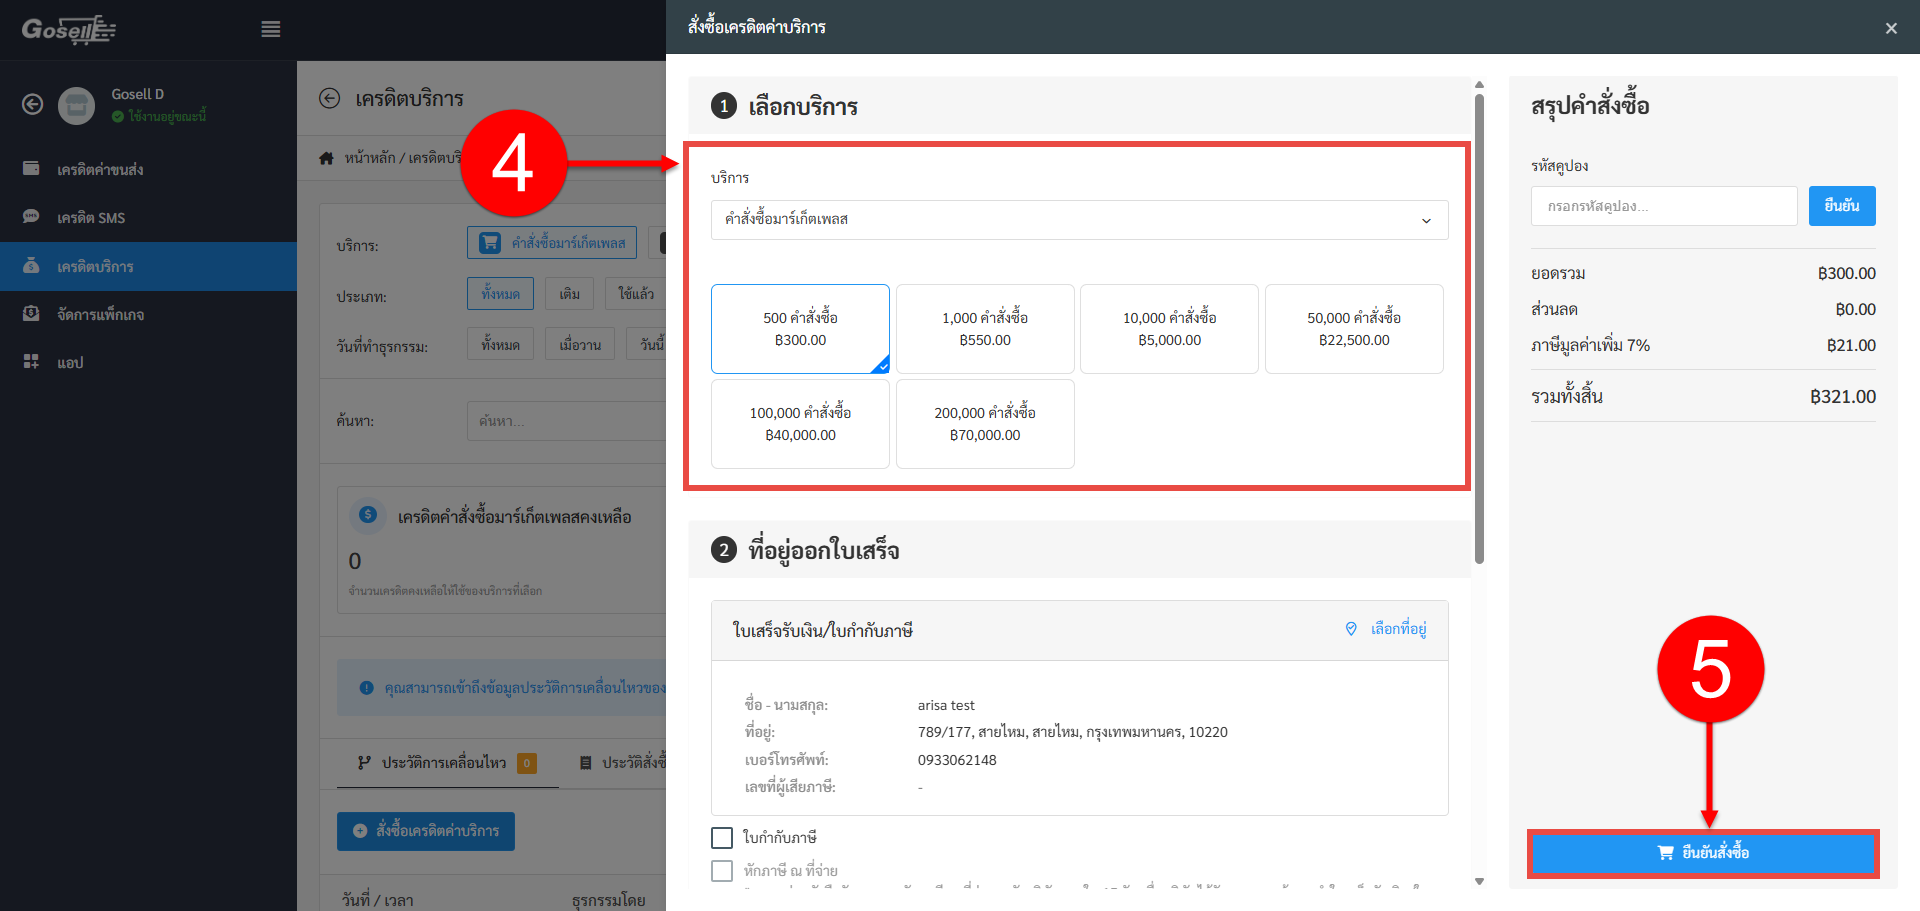The height and width of the screenshot is (911, 1920).
Task: Toggle the withholding tax checkbox
Action: 722,871
